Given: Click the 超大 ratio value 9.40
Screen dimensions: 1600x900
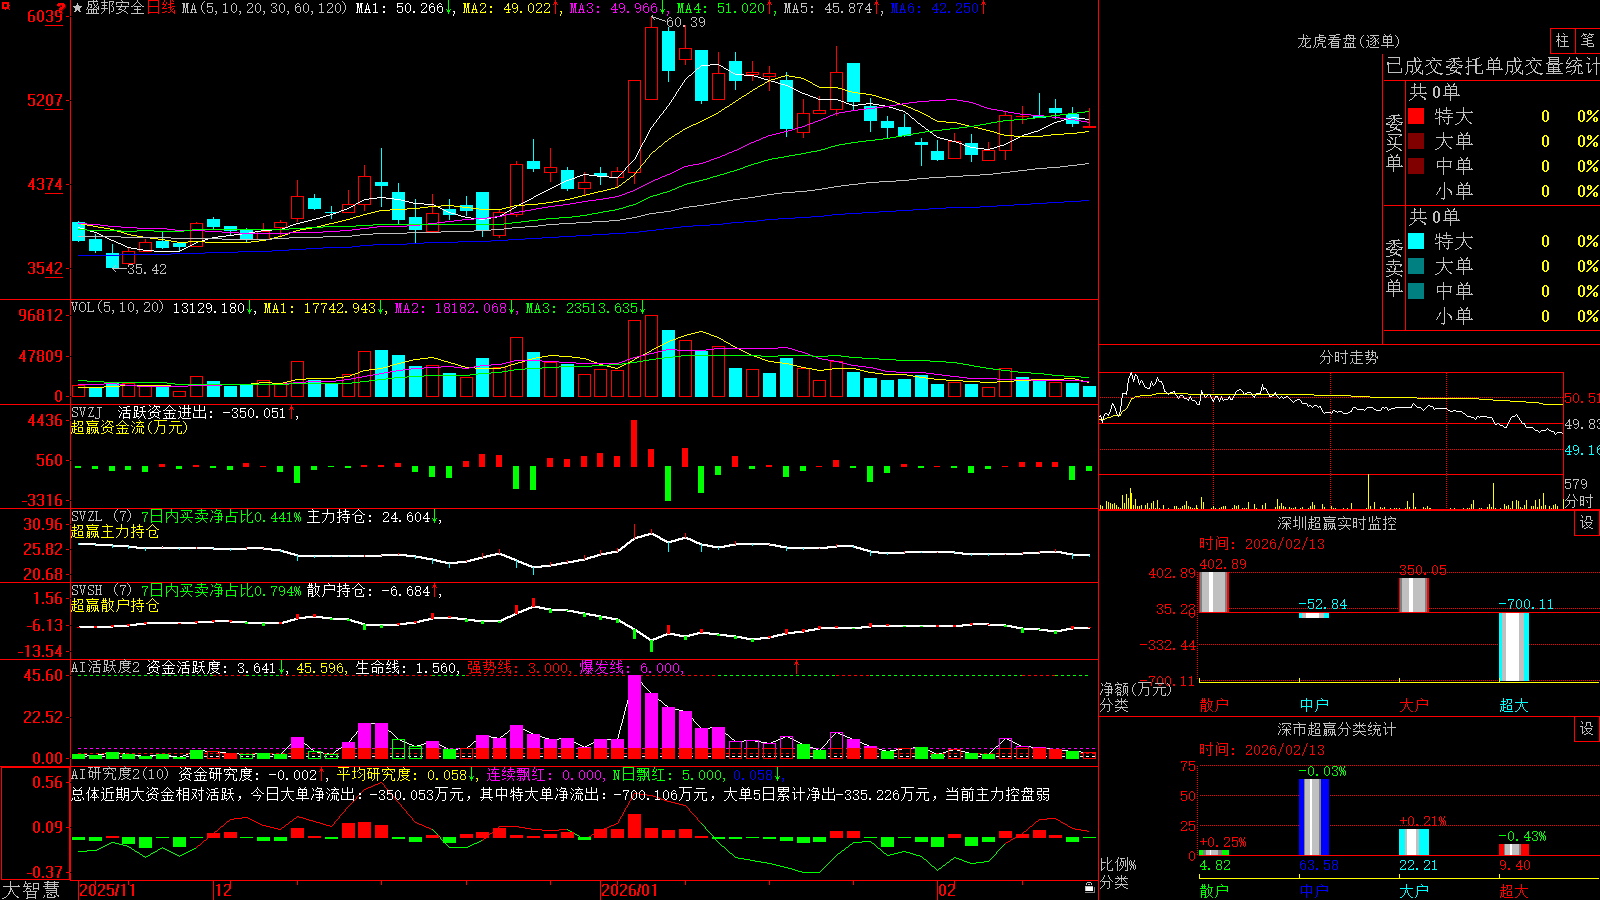Looking at the screenshot, I should tap(1514, 865).
